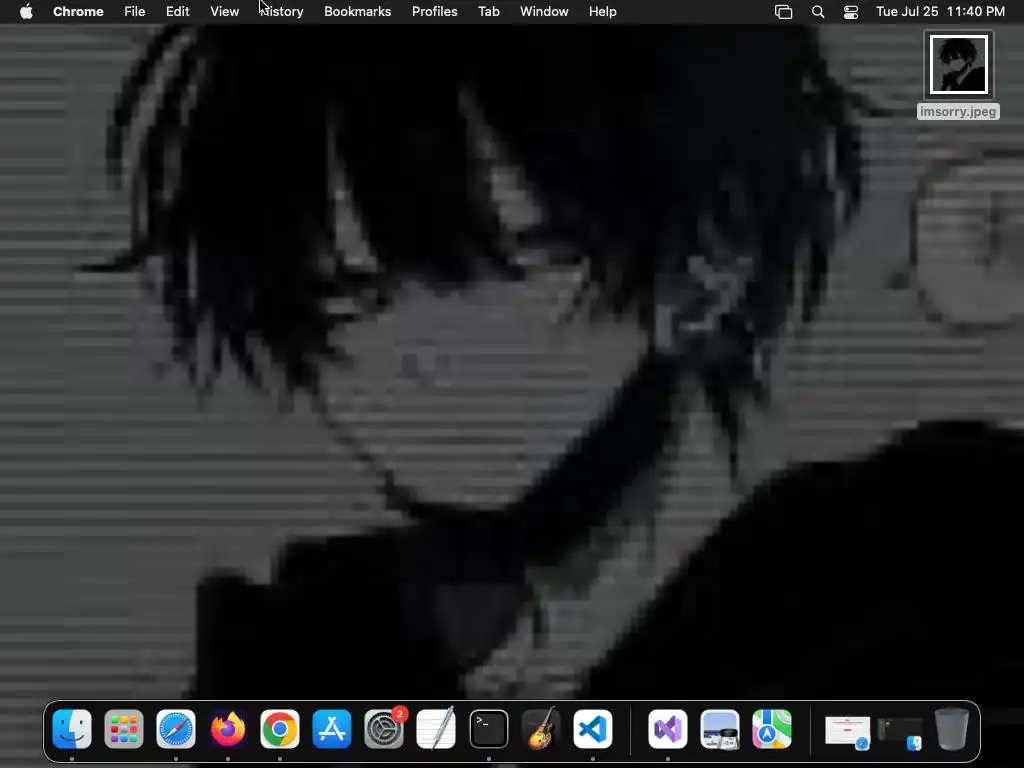Open the minimized Safari window in the Dock
1024x768 pixels.
[847, 731]
